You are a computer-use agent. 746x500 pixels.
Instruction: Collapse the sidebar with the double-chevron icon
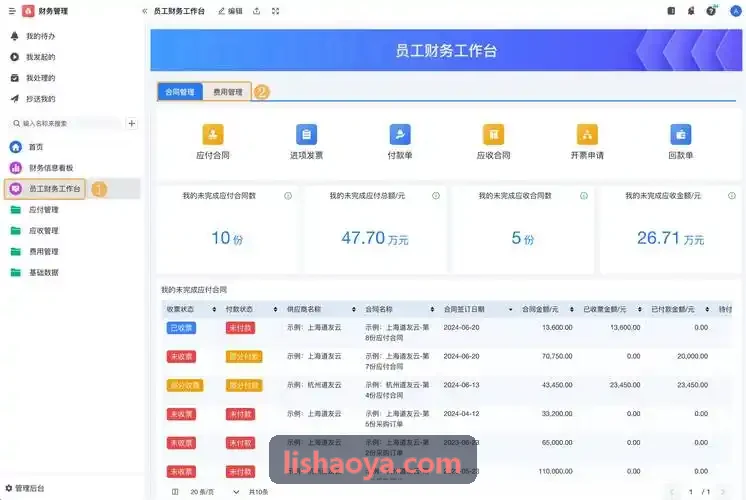point(144,11)
